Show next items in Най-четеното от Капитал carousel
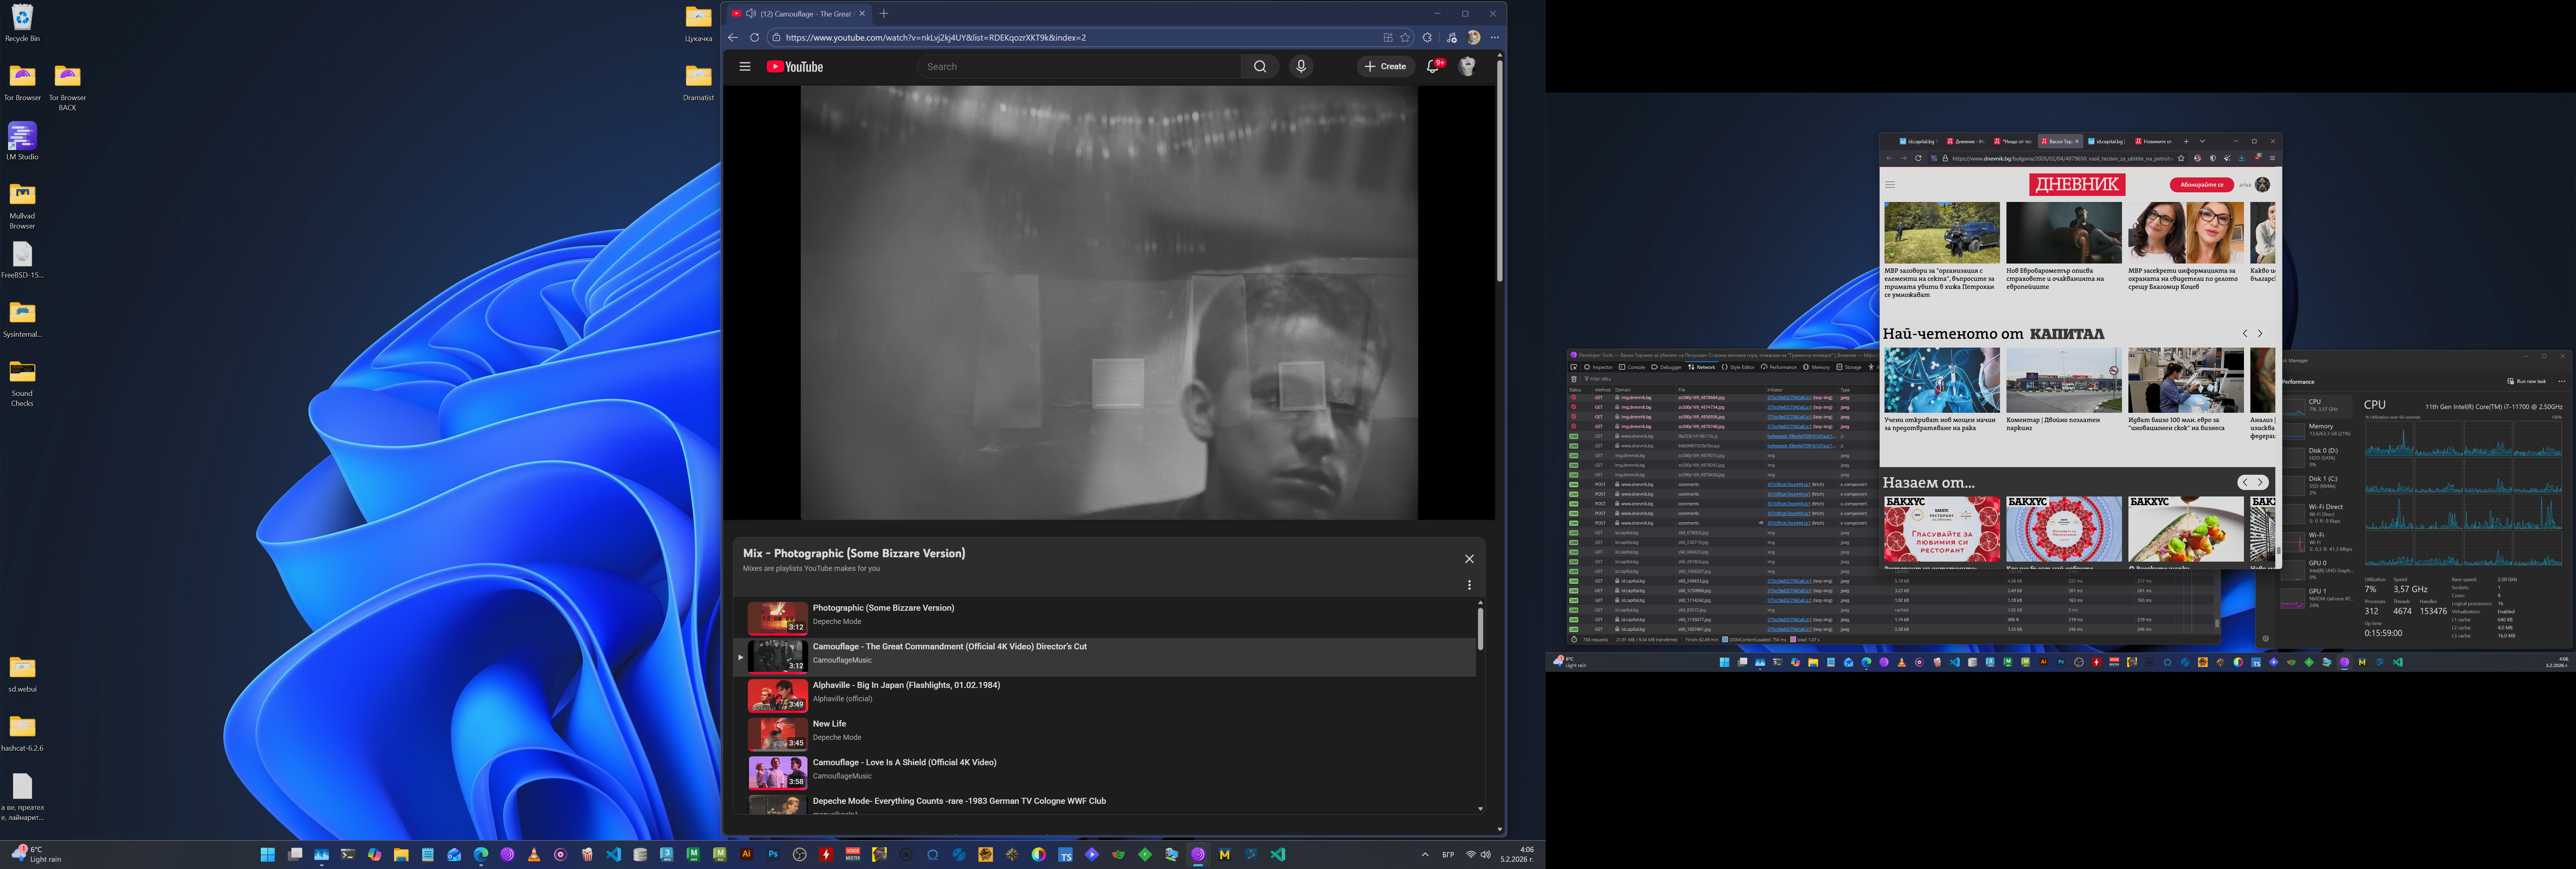 2260,334
